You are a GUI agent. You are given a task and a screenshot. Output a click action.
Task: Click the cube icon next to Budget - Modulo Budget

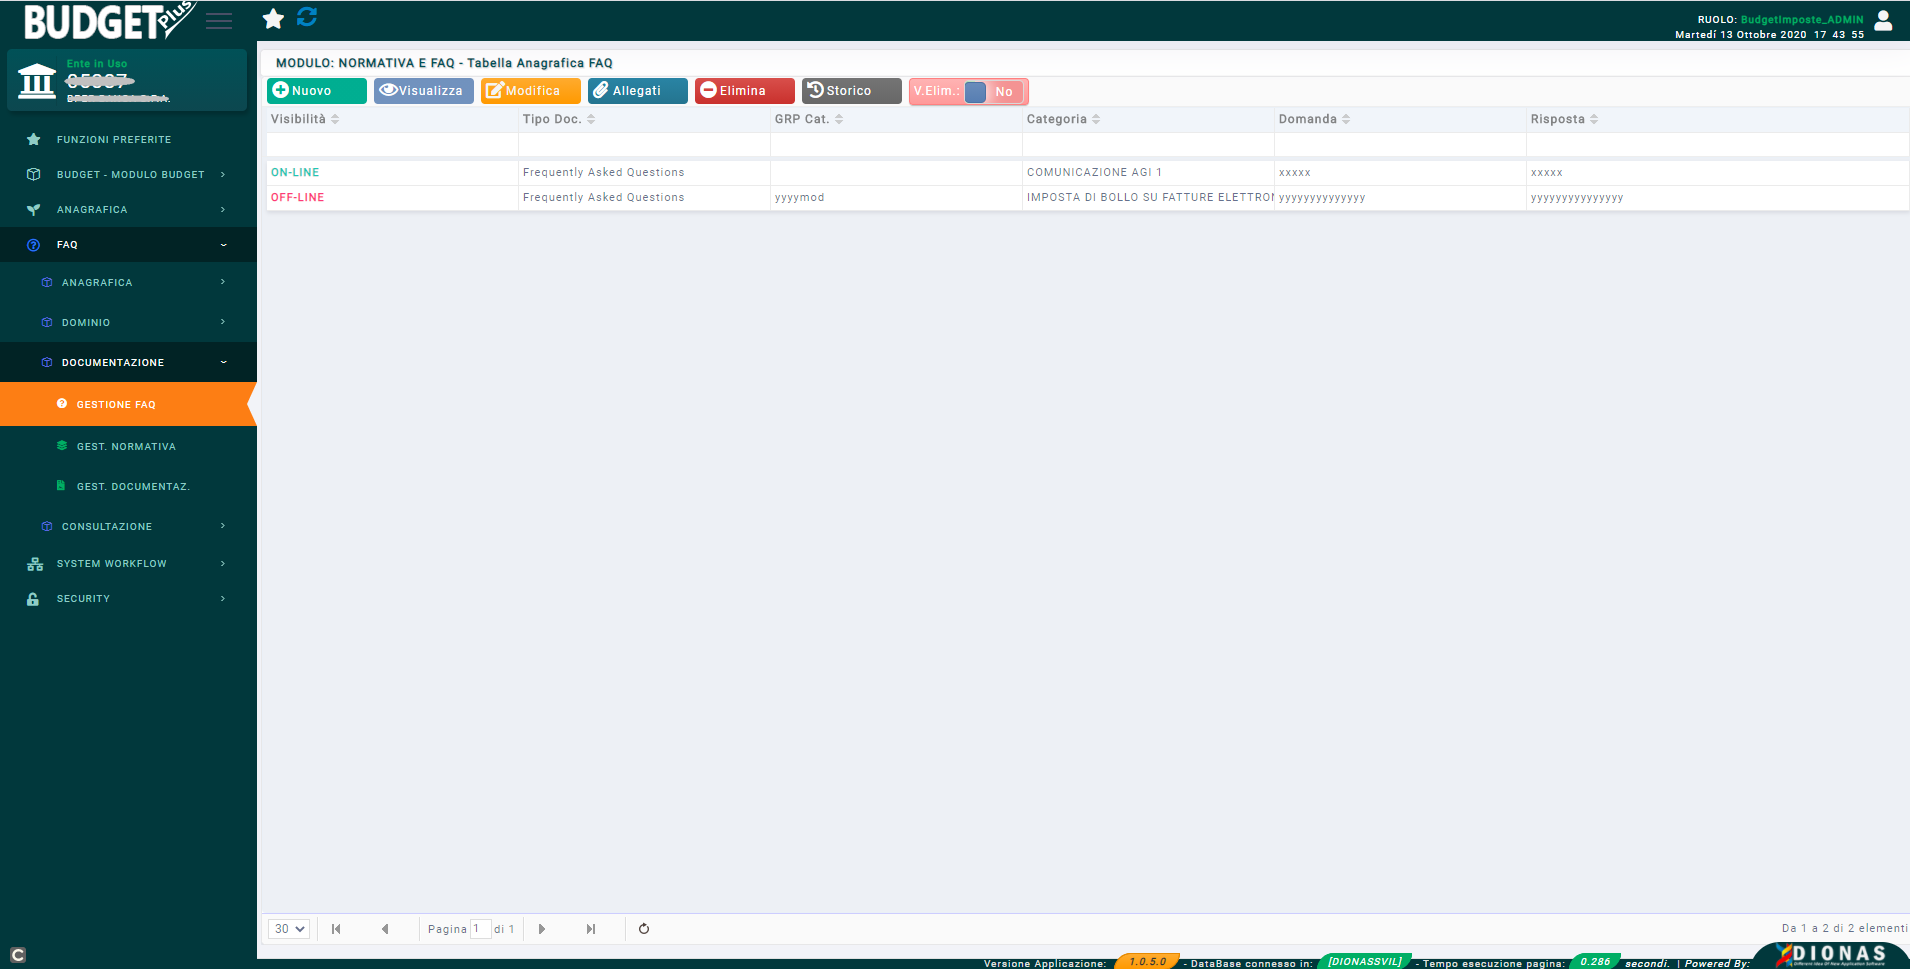(x=34, y=174)
